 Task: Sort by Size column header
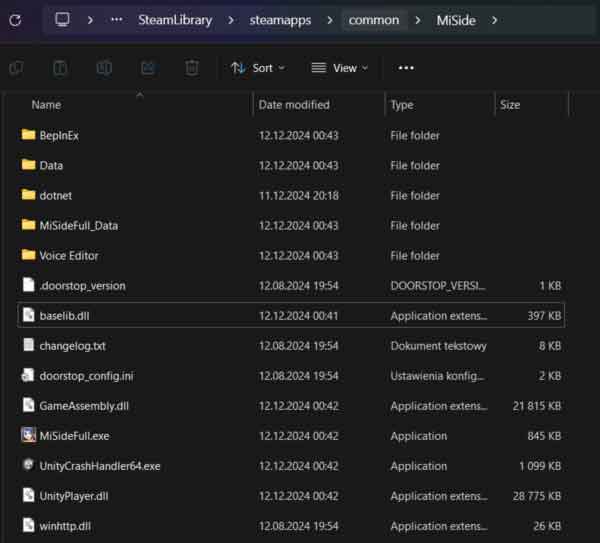tap(510, 105)
